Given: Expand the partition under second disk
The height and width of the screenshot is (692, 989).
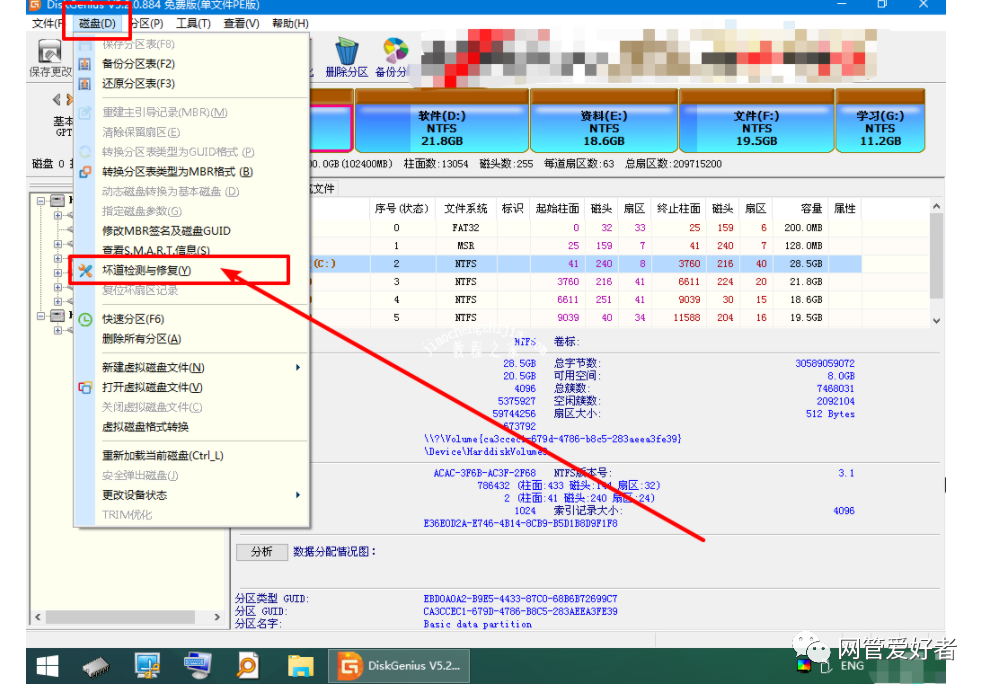Looking at the screenshot, I should coord(57,330).
